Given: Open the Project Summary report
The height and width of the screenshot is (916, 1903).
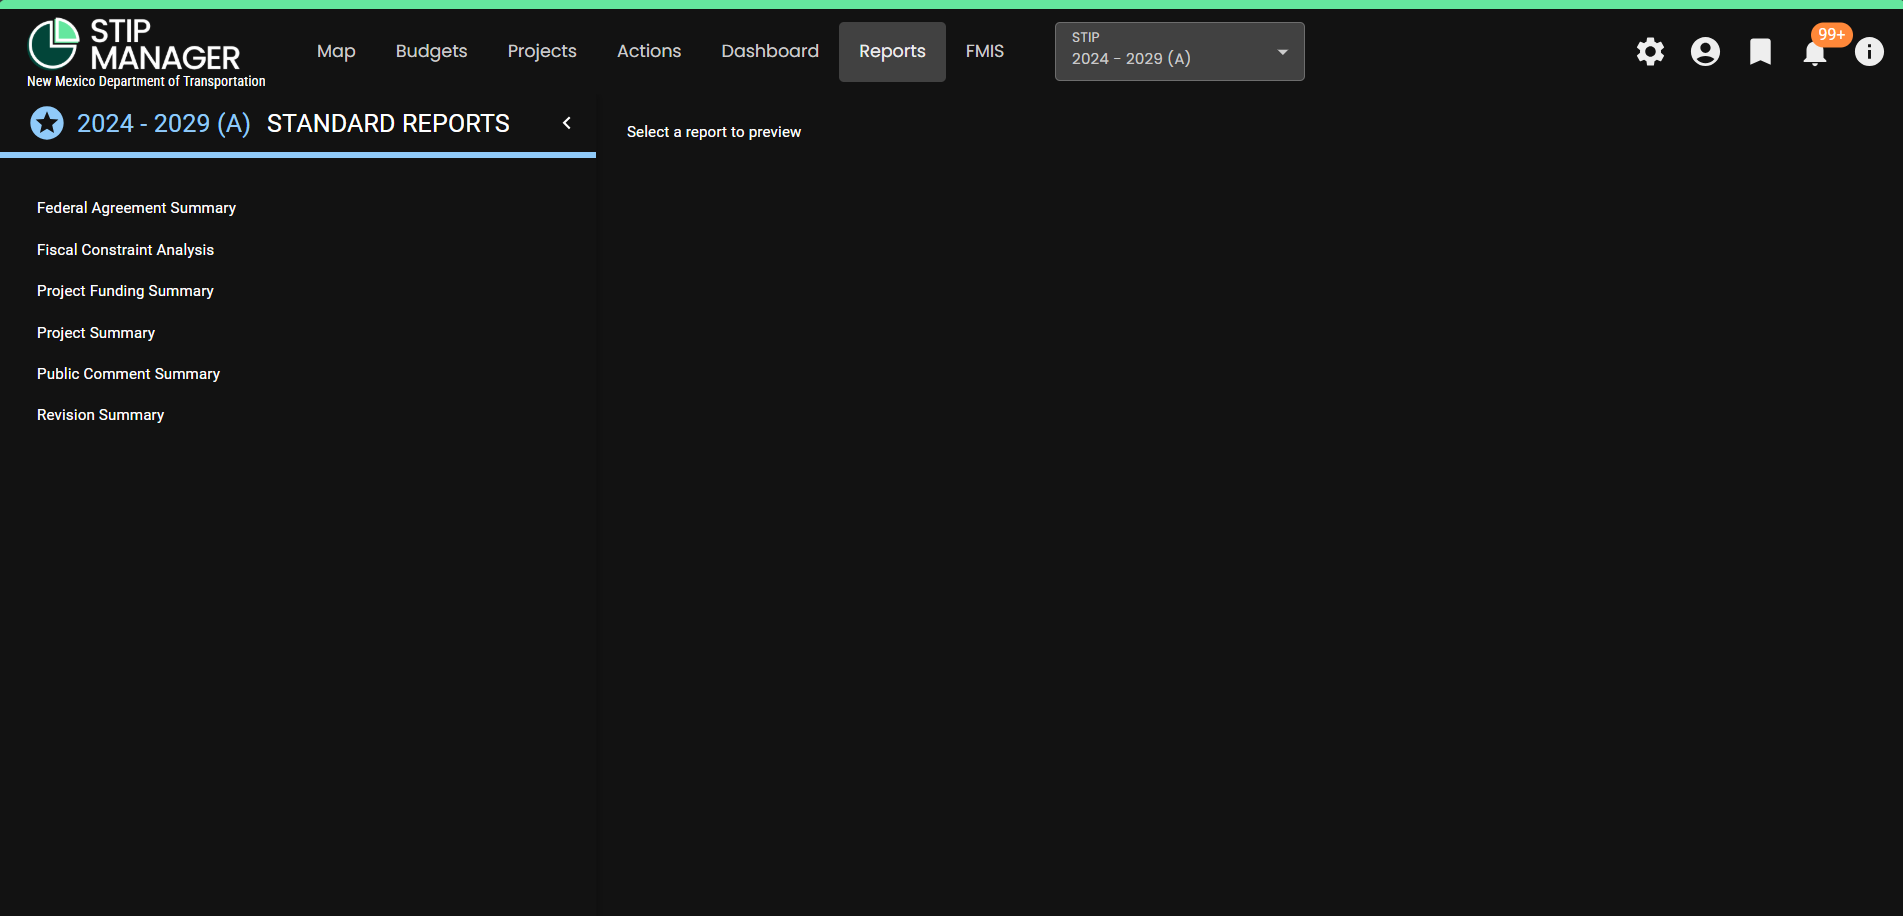Looking at the screenshot, I should pos(96,333).
